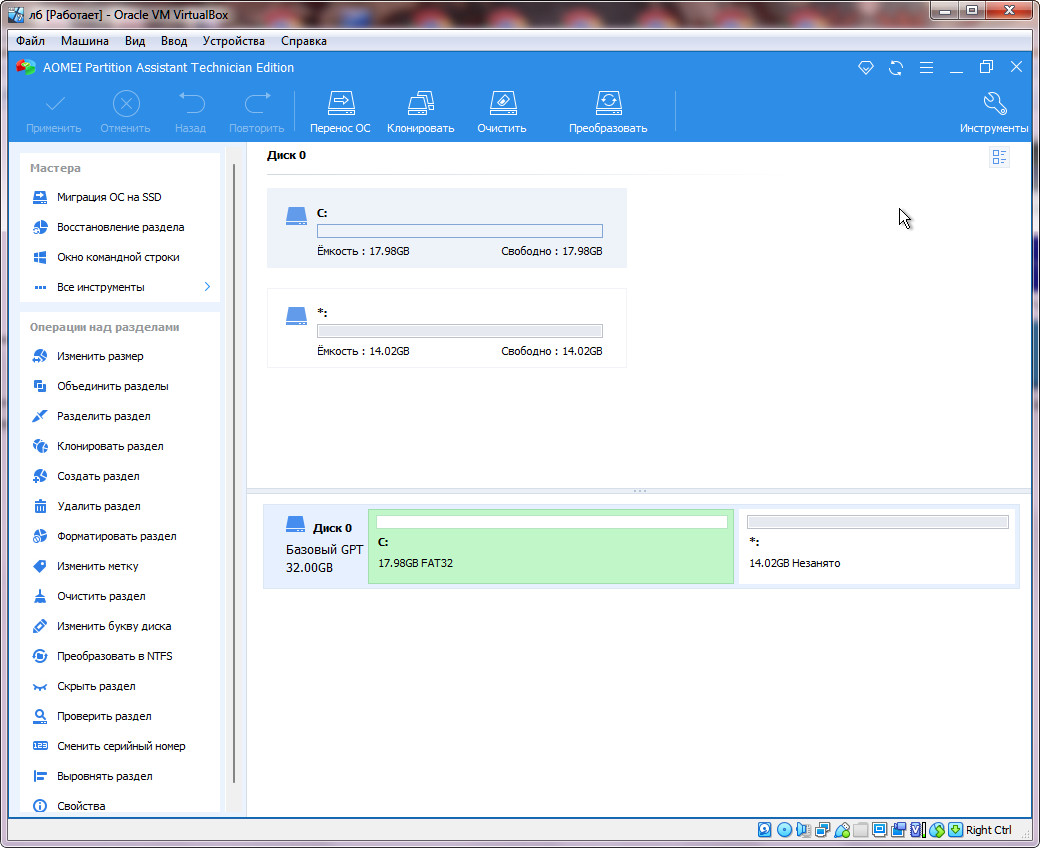This screenshot has height=848, width=1040.
Task: Click the diamond upgrade icon in title bar
Action: [866, 68]
